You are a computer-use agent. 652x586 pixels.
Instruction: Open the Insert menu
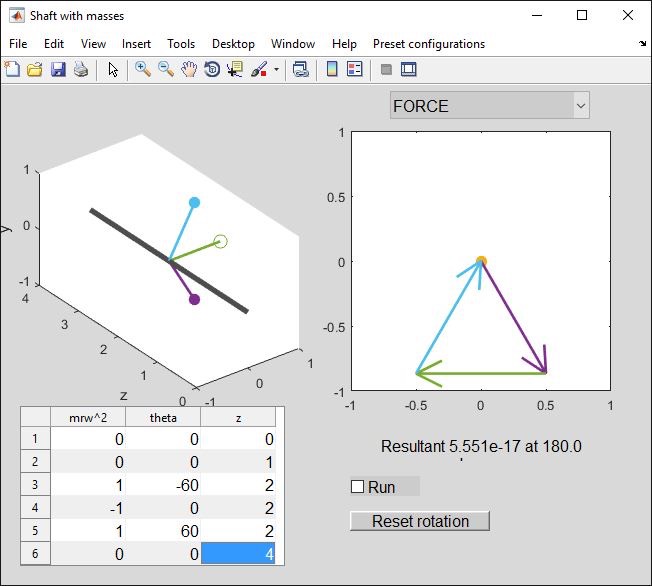pos(136,44)
